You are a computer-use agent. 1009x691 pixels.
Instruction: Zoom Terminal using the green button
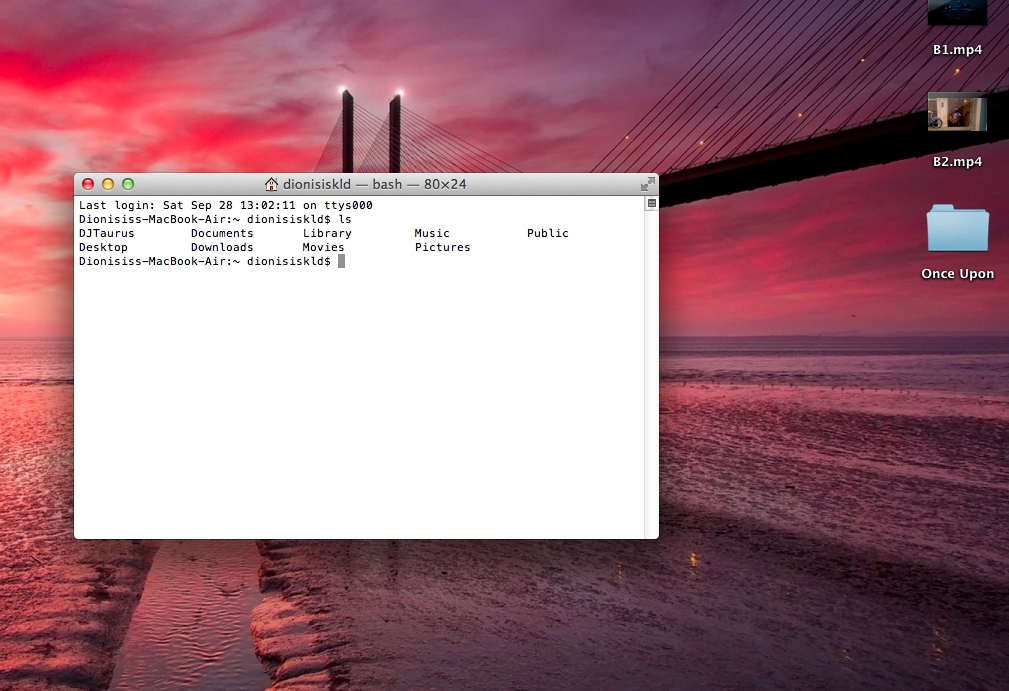pyautogui.click(x=128, y=184)
